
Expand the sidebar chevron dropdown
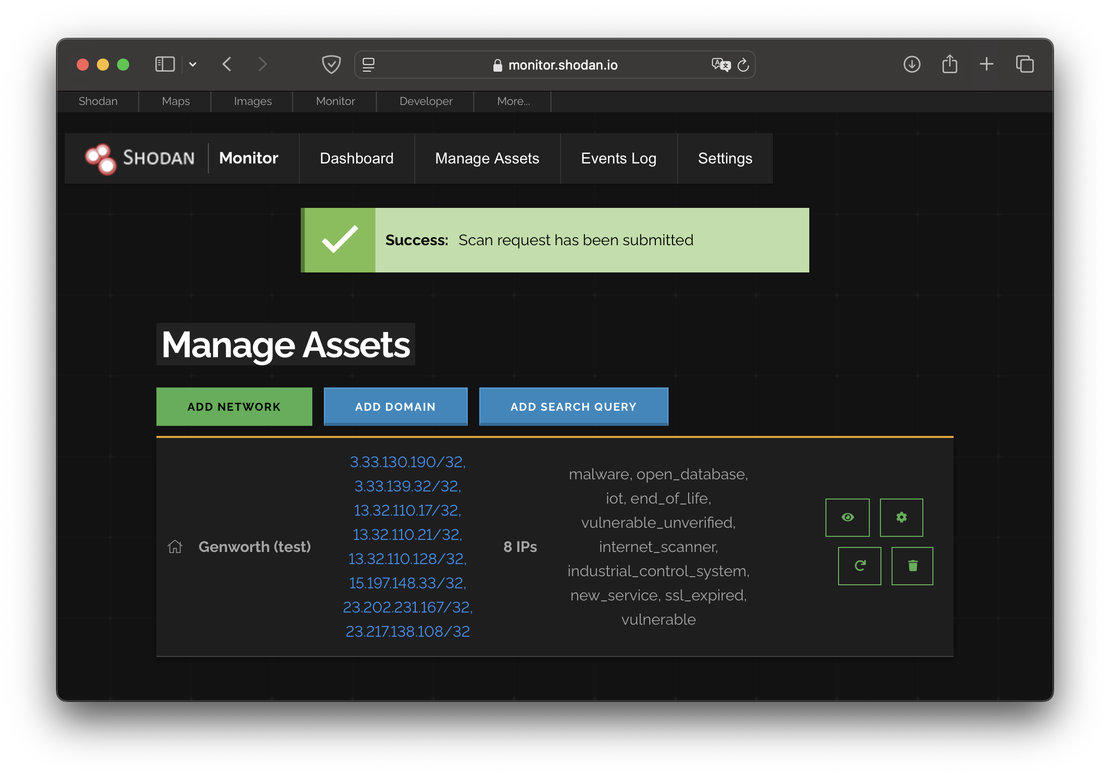click(192, 63)
